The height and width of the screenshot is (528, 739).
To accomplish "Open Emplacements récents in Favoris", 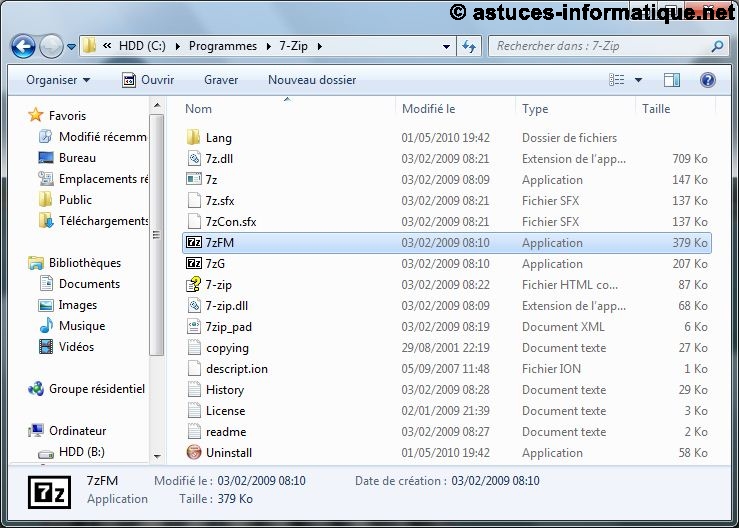I will (x=93, y=179).
